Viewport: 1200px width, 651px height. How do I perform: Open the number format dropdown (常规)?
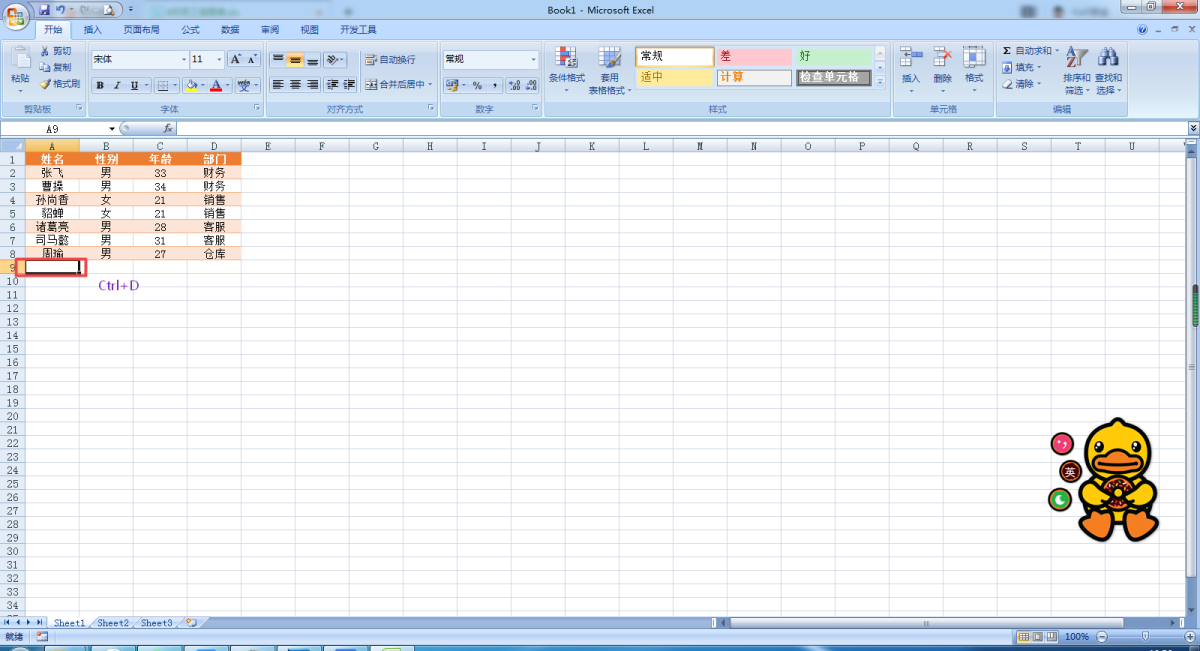(533, 60)
